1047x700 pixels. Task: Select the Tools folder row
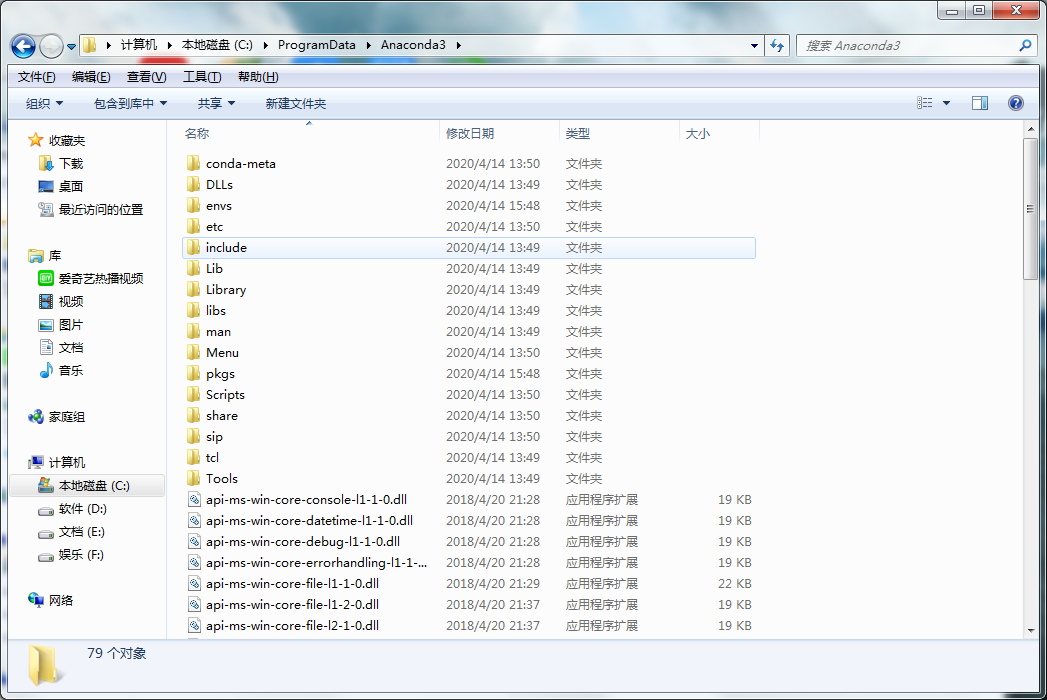469,479
